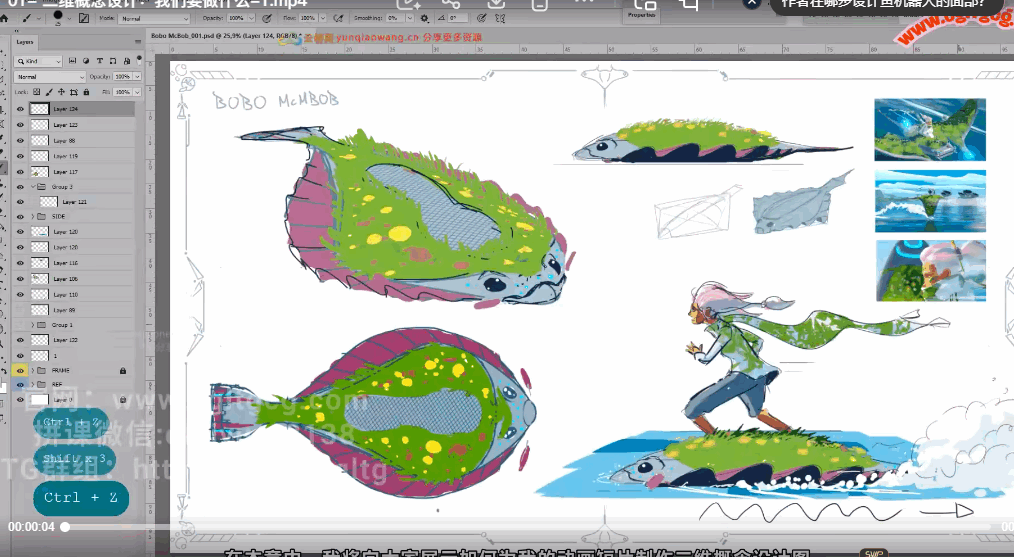Hide Layer 117 eye icon

click(20, 172)
